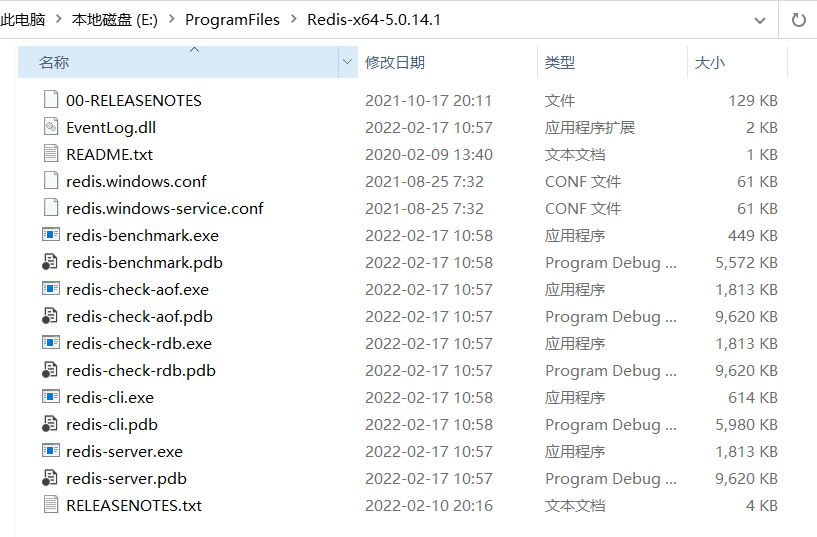
Task: Click the README.txt text file icon
Action: coord(51,154)
